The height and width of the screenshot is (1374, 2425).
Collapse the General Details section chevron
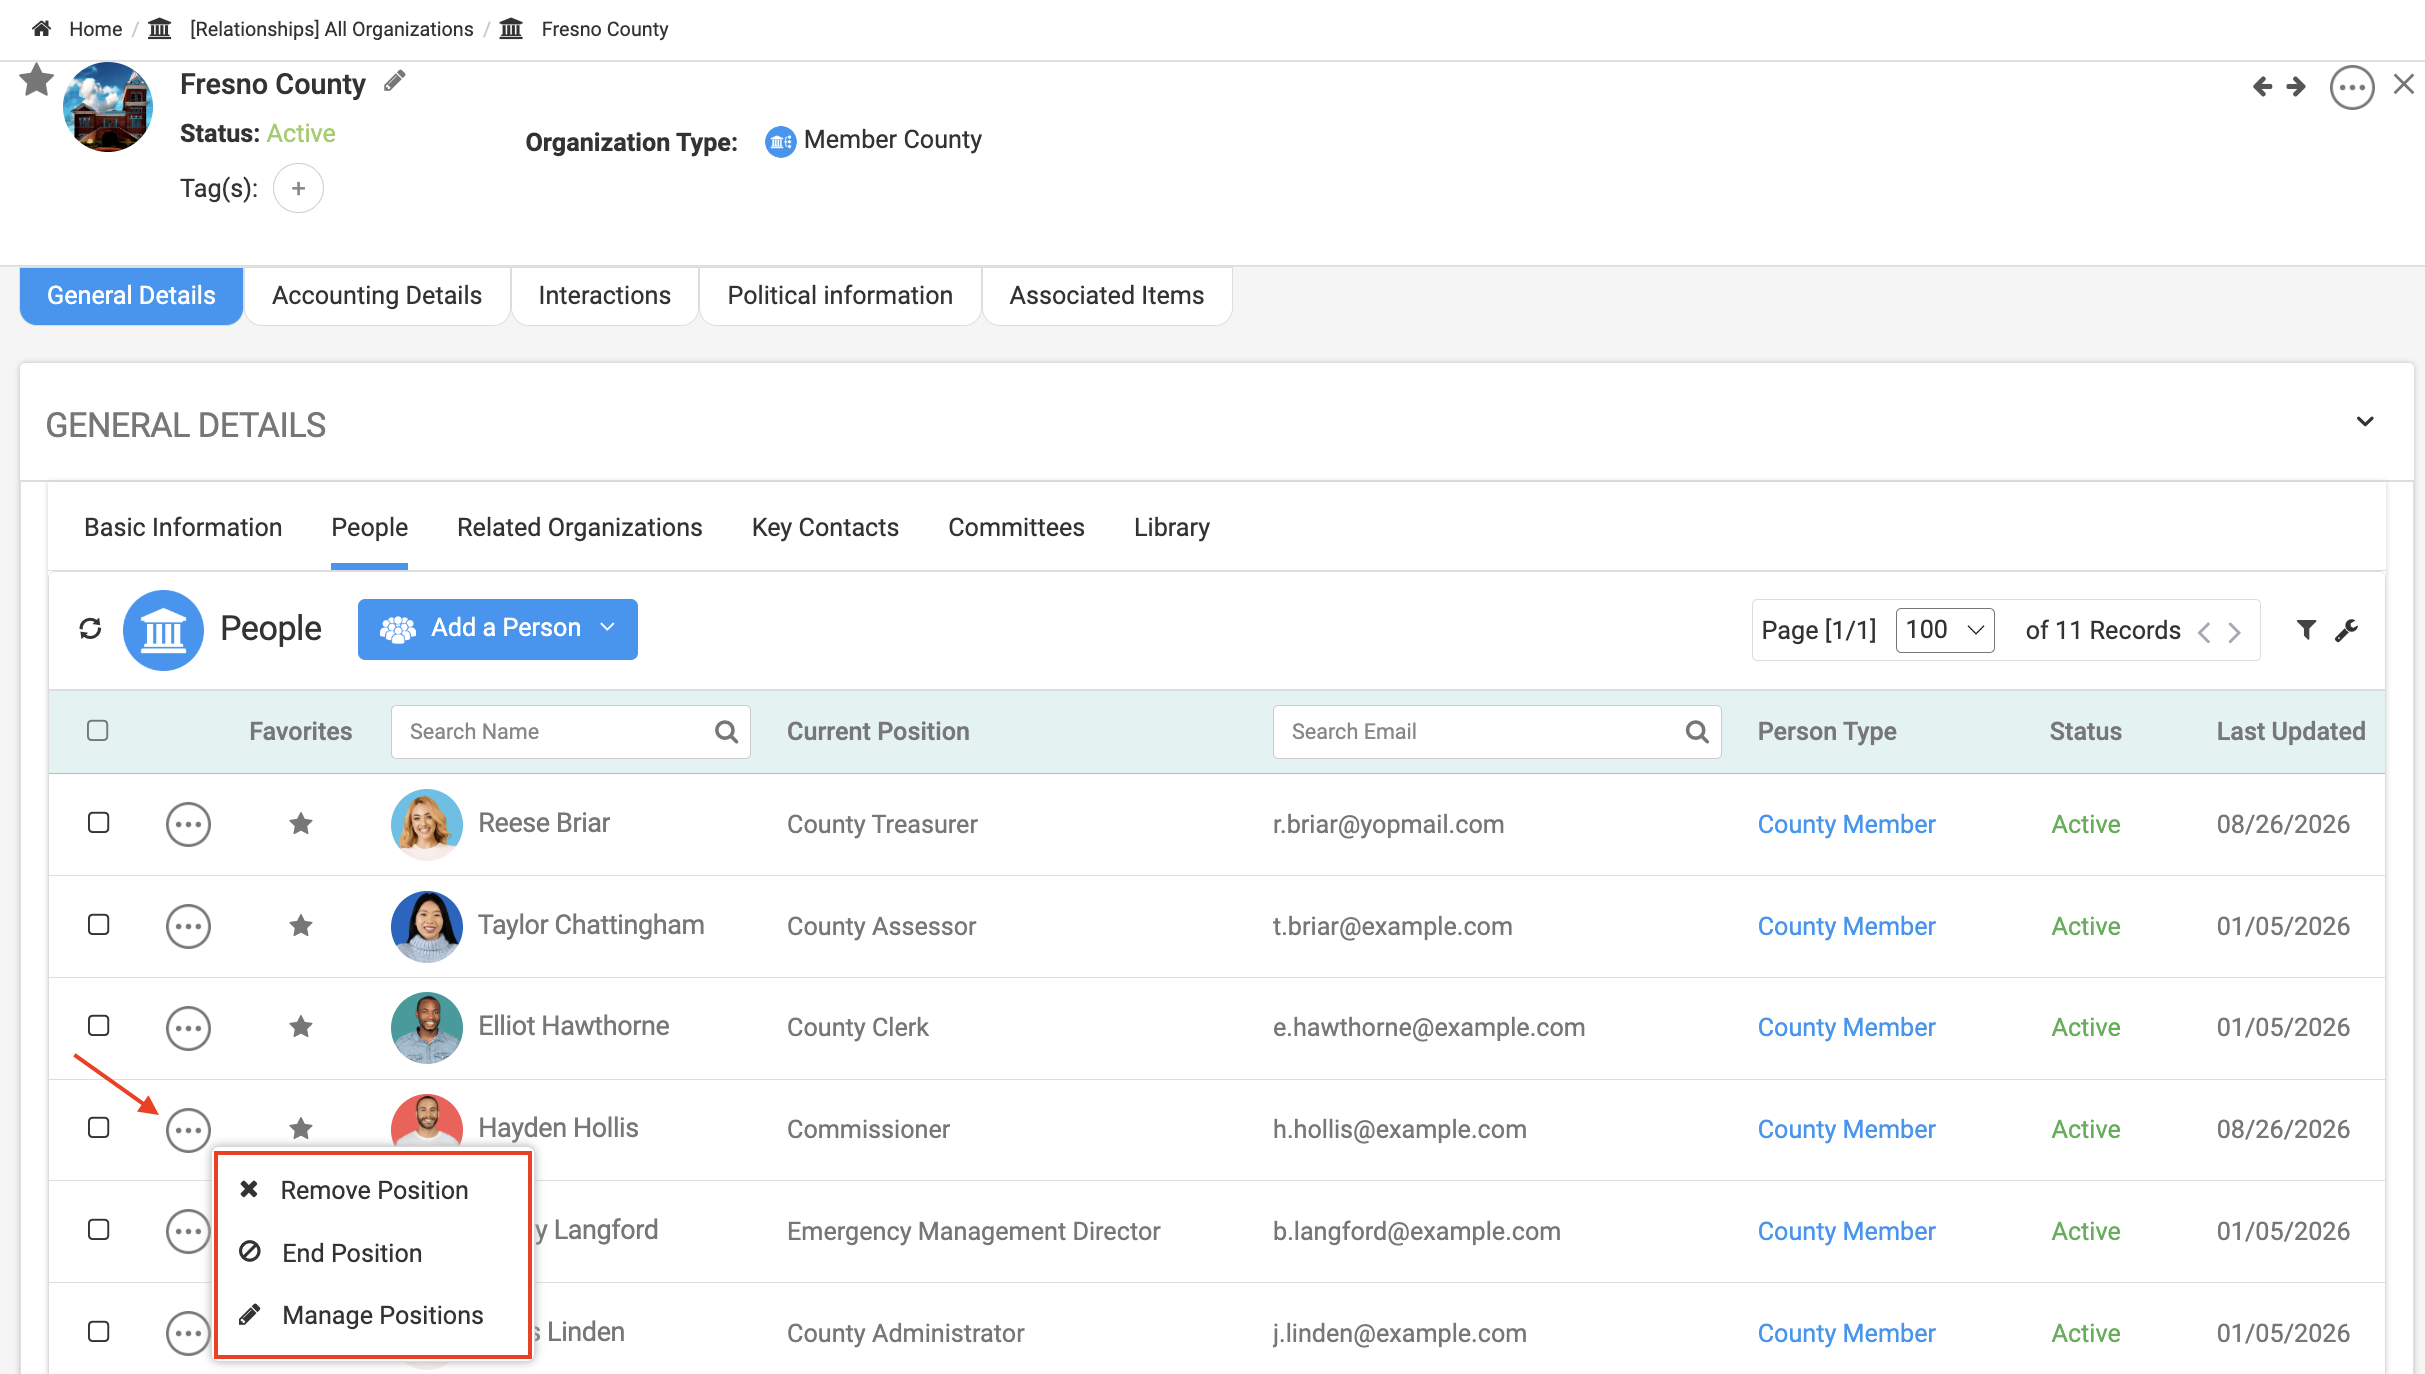(2365, 421)
